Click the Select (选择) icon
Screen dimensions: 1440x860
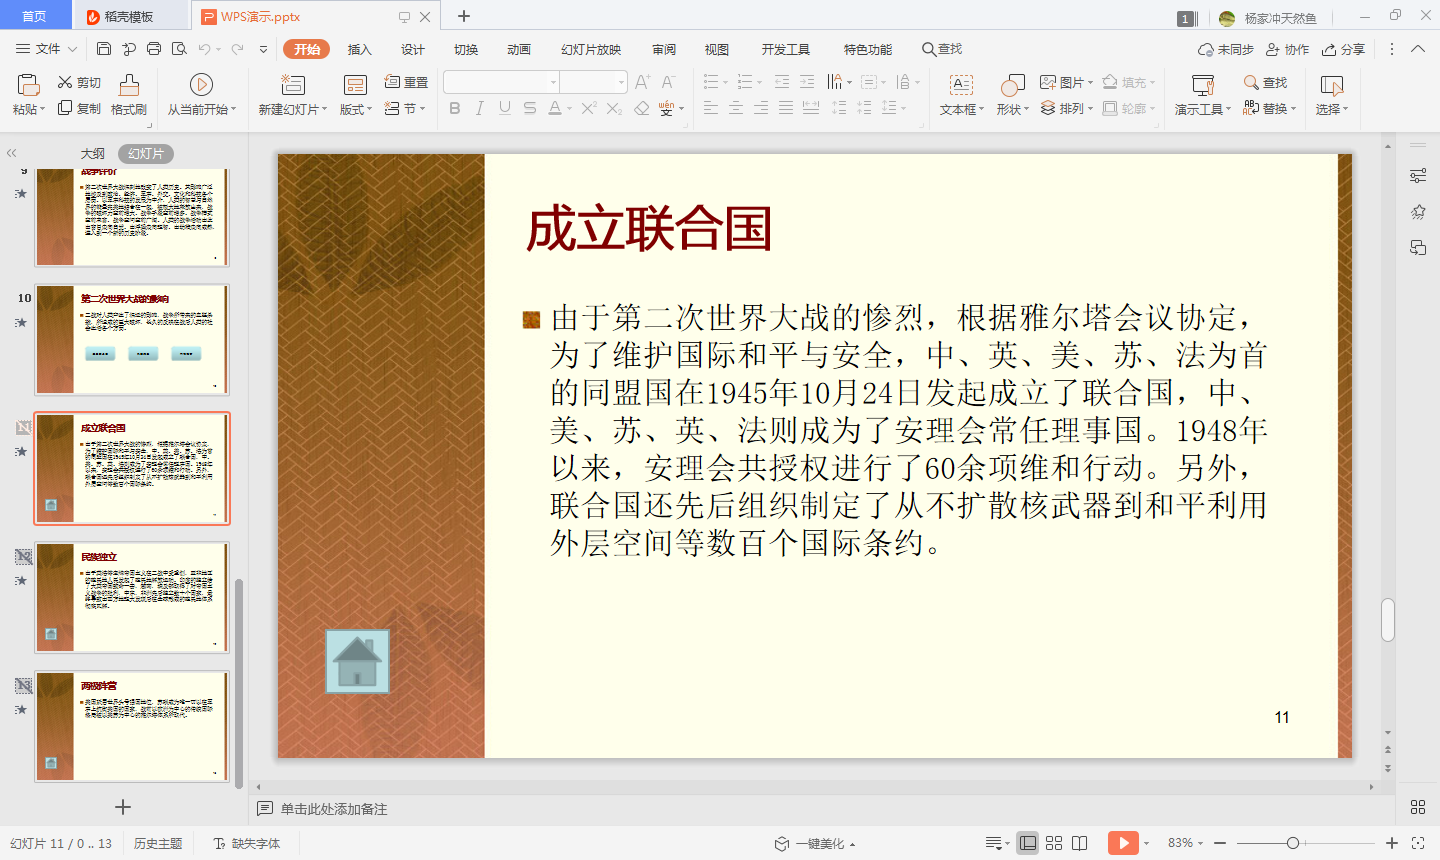1331,85
